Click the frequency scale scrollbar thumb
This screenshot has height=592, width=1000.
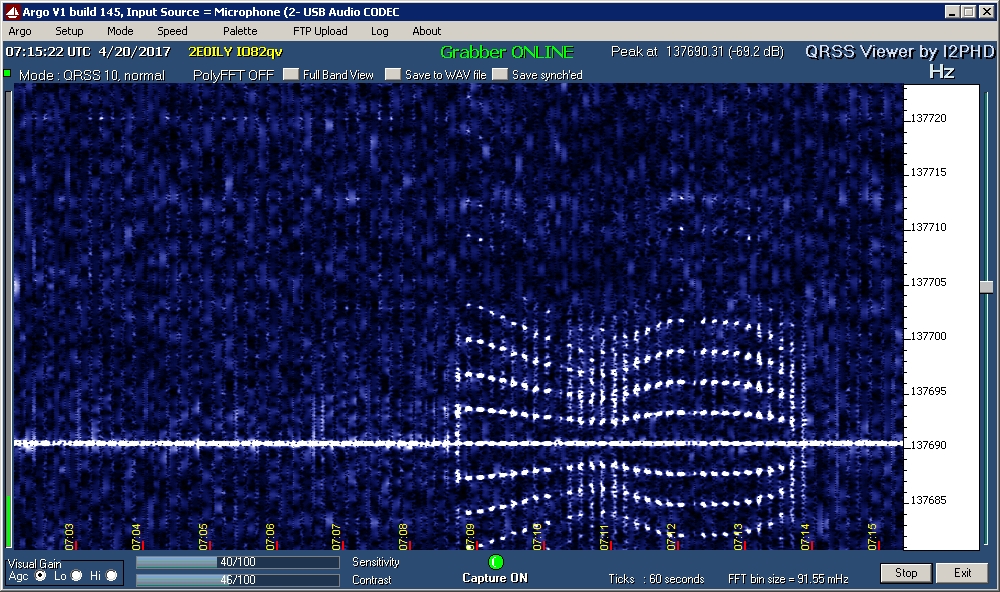987,286
